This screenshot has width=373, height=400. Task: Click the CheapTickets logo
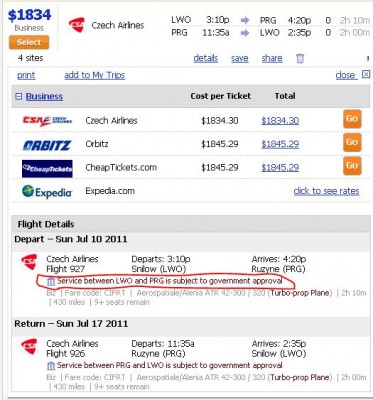[47, 169]
